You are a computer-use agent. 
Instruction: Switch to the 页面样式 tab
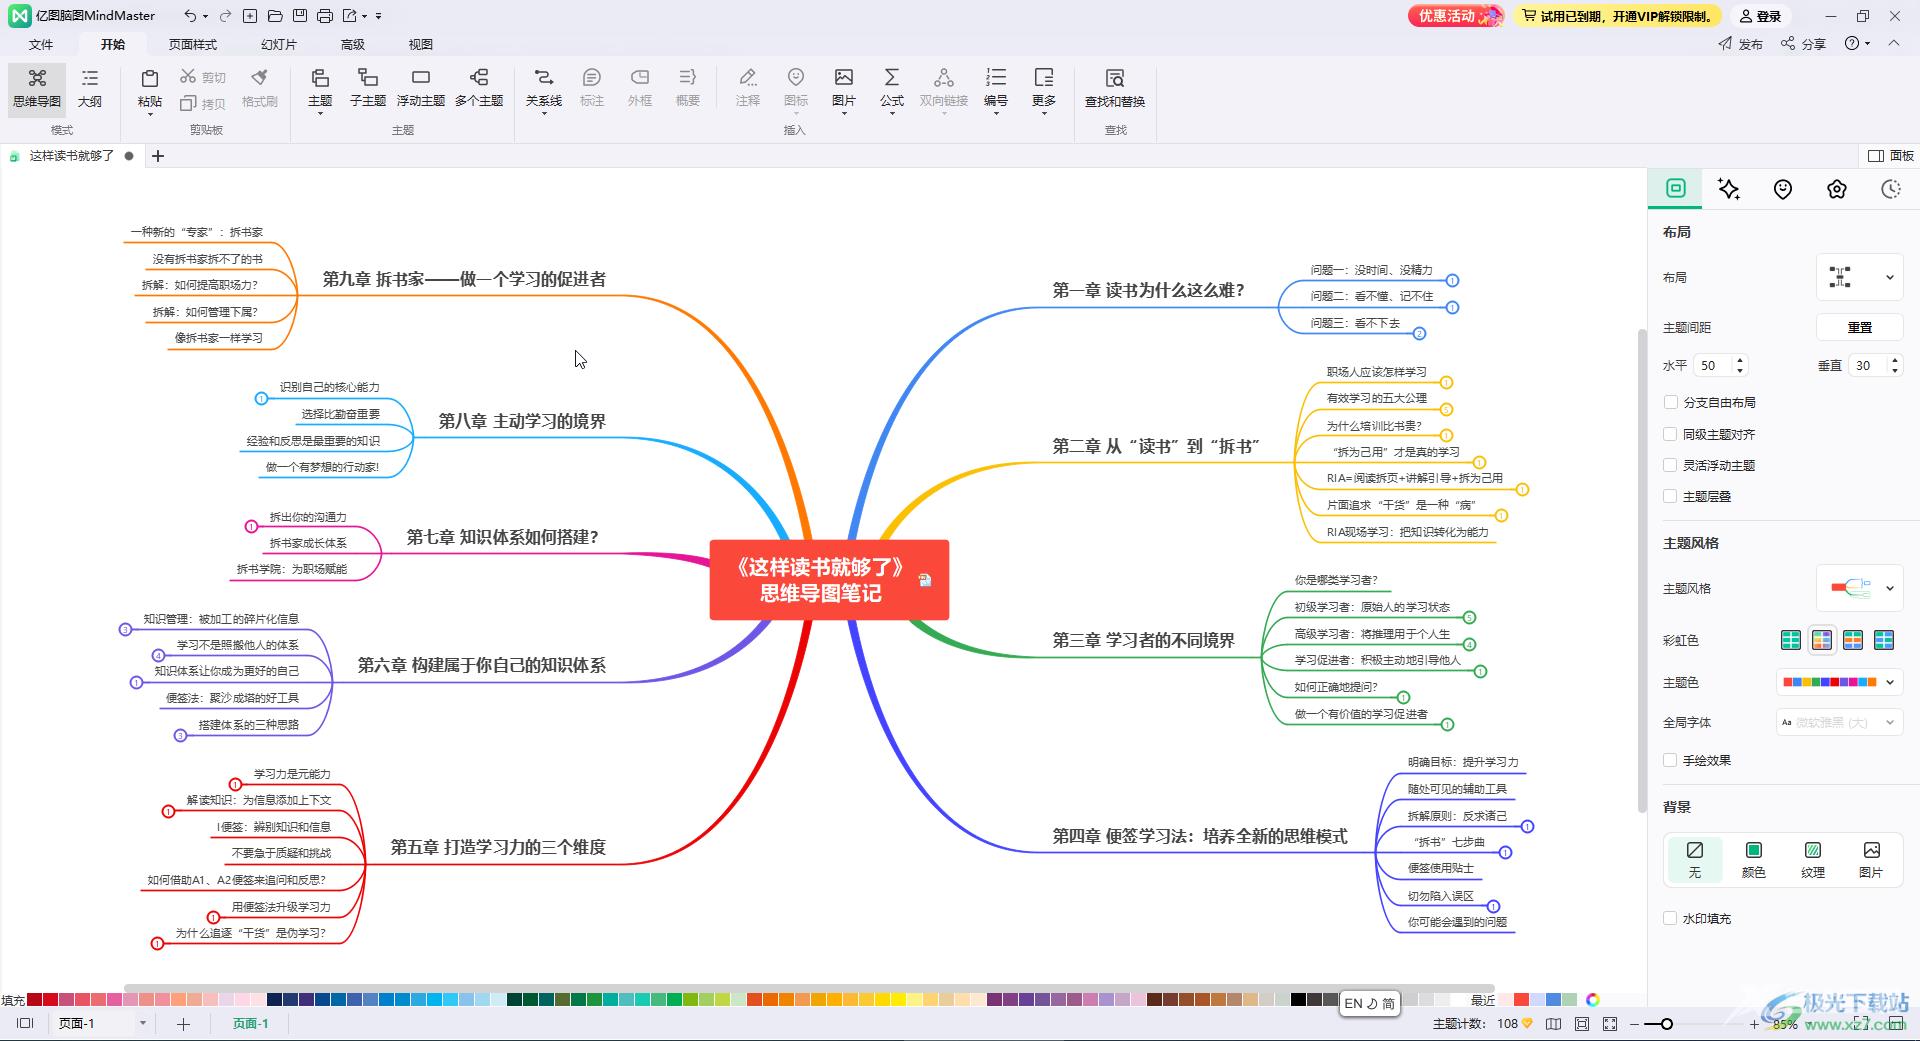coord(193,44)
